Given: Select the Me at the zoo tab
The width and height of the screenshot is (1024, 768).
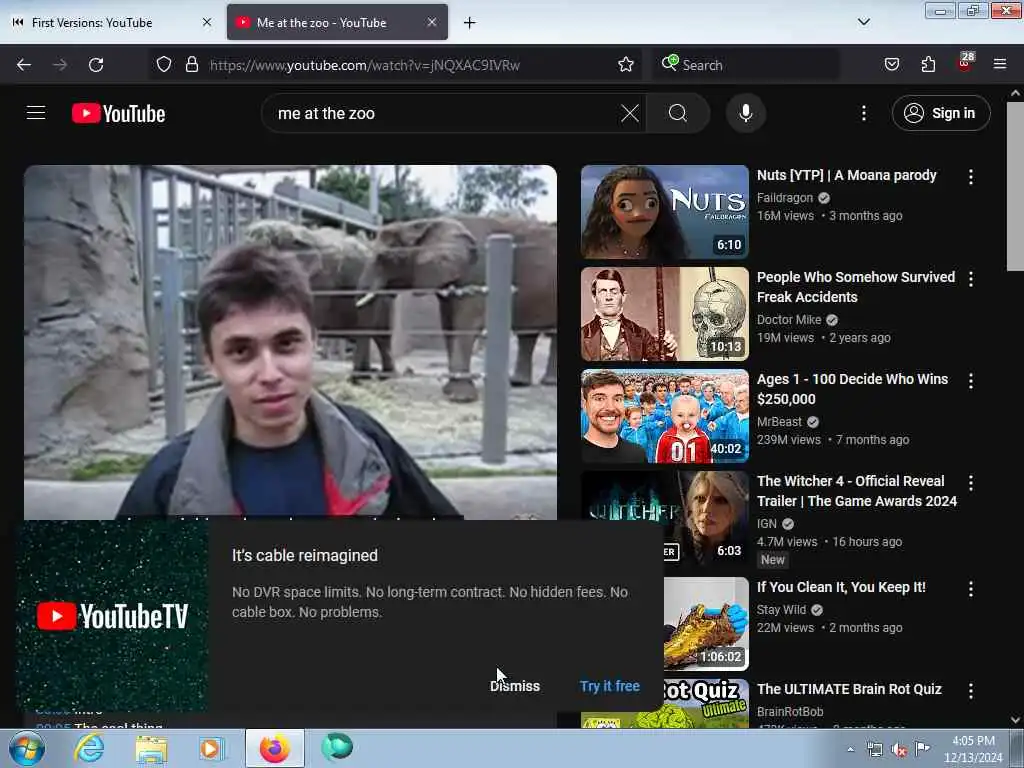Looking at the screenshot, I should 337,22.
